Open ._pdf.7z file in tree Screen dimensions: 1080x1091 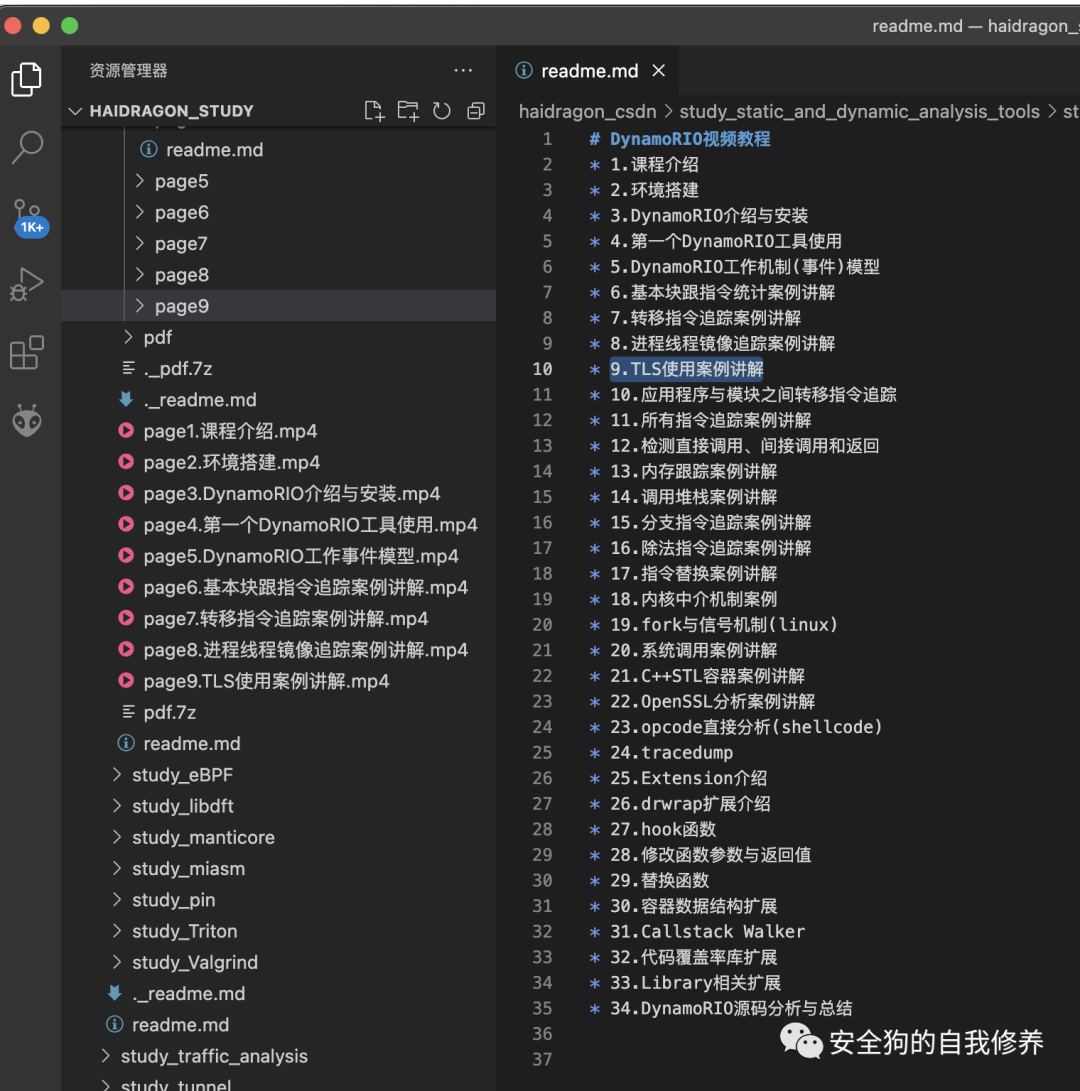click(278, 368)
